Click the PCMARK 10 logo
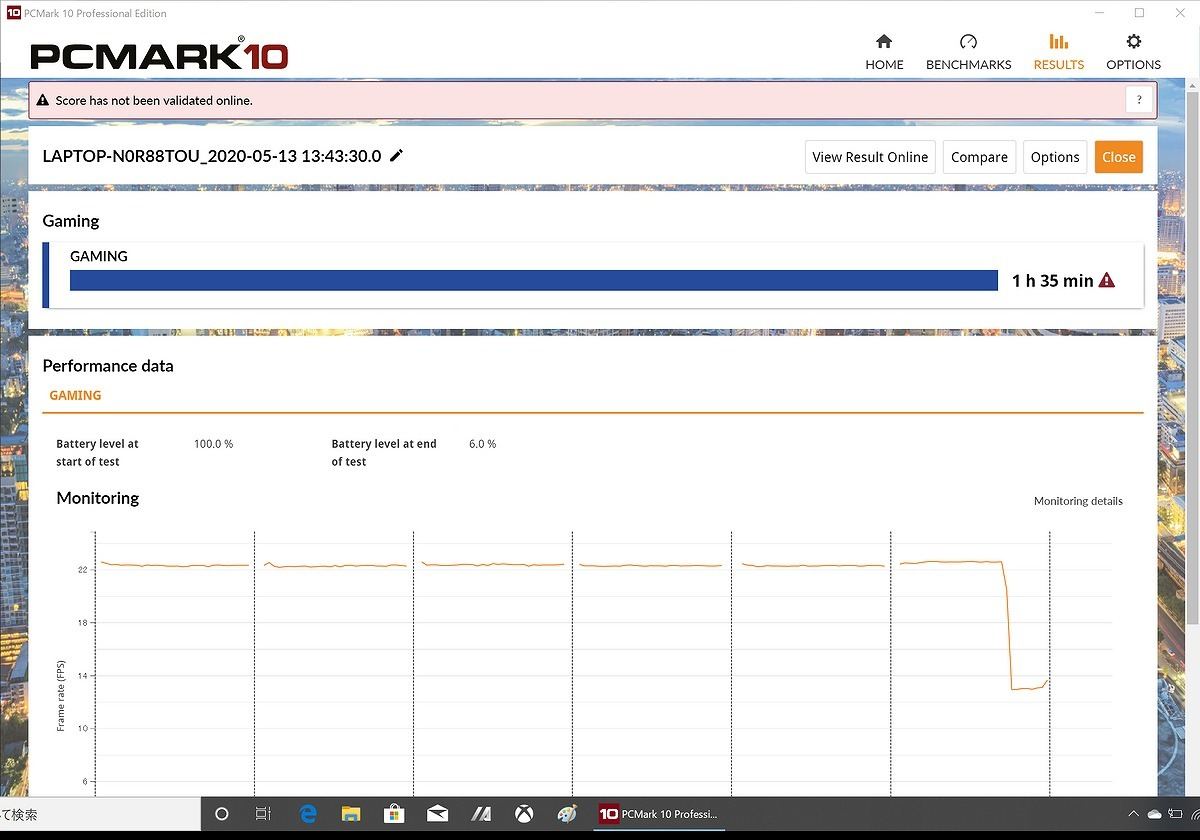 (159, 55)
